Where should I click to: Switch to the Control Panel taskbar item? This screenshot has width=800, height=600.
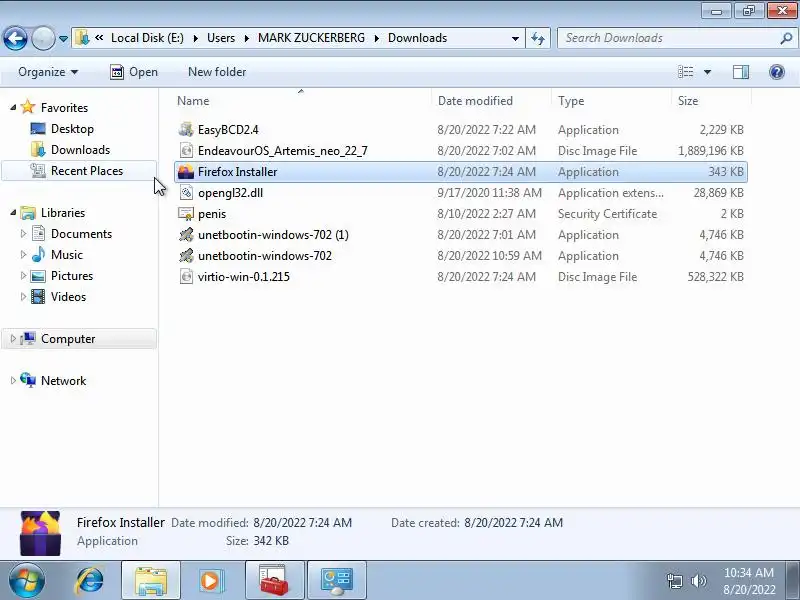click(x=336, y=580)
